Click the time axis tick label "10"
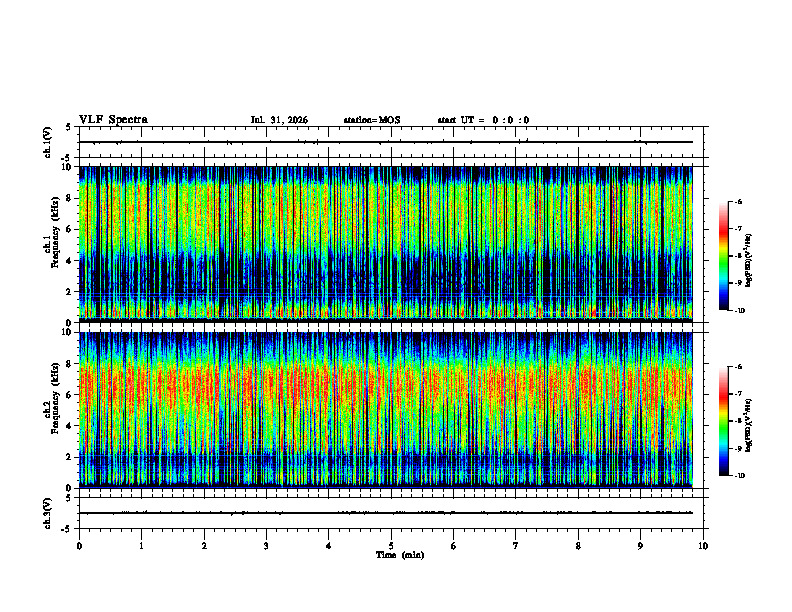Image resolution: width=792 pixels, height=612 pixels. click(703, 546)
